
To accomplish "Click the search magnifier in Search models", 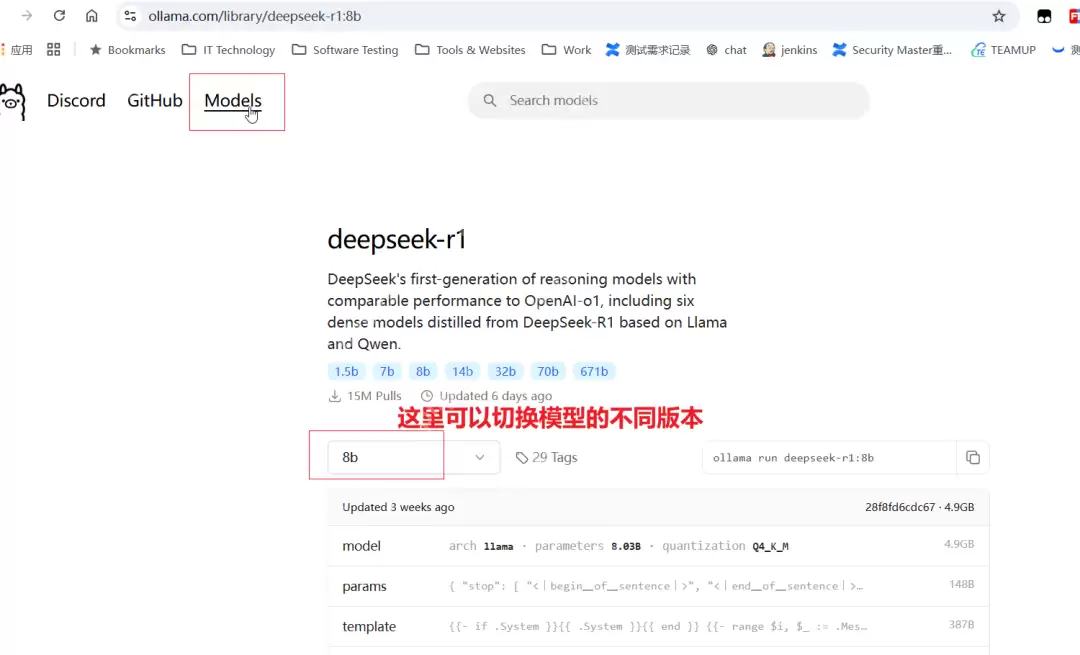I will point(489,100).
